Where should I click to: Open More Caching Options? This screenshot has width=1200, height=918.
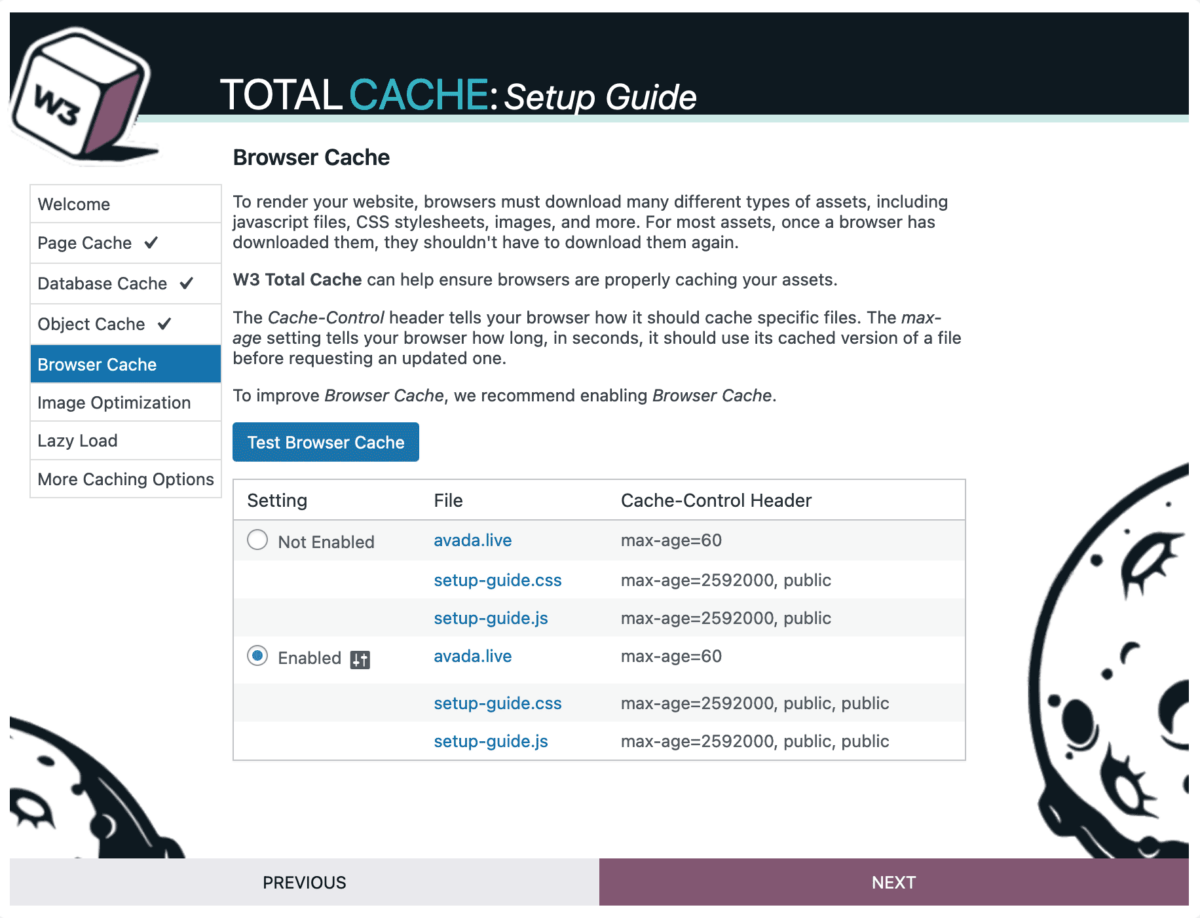click(x=124, y=479)
